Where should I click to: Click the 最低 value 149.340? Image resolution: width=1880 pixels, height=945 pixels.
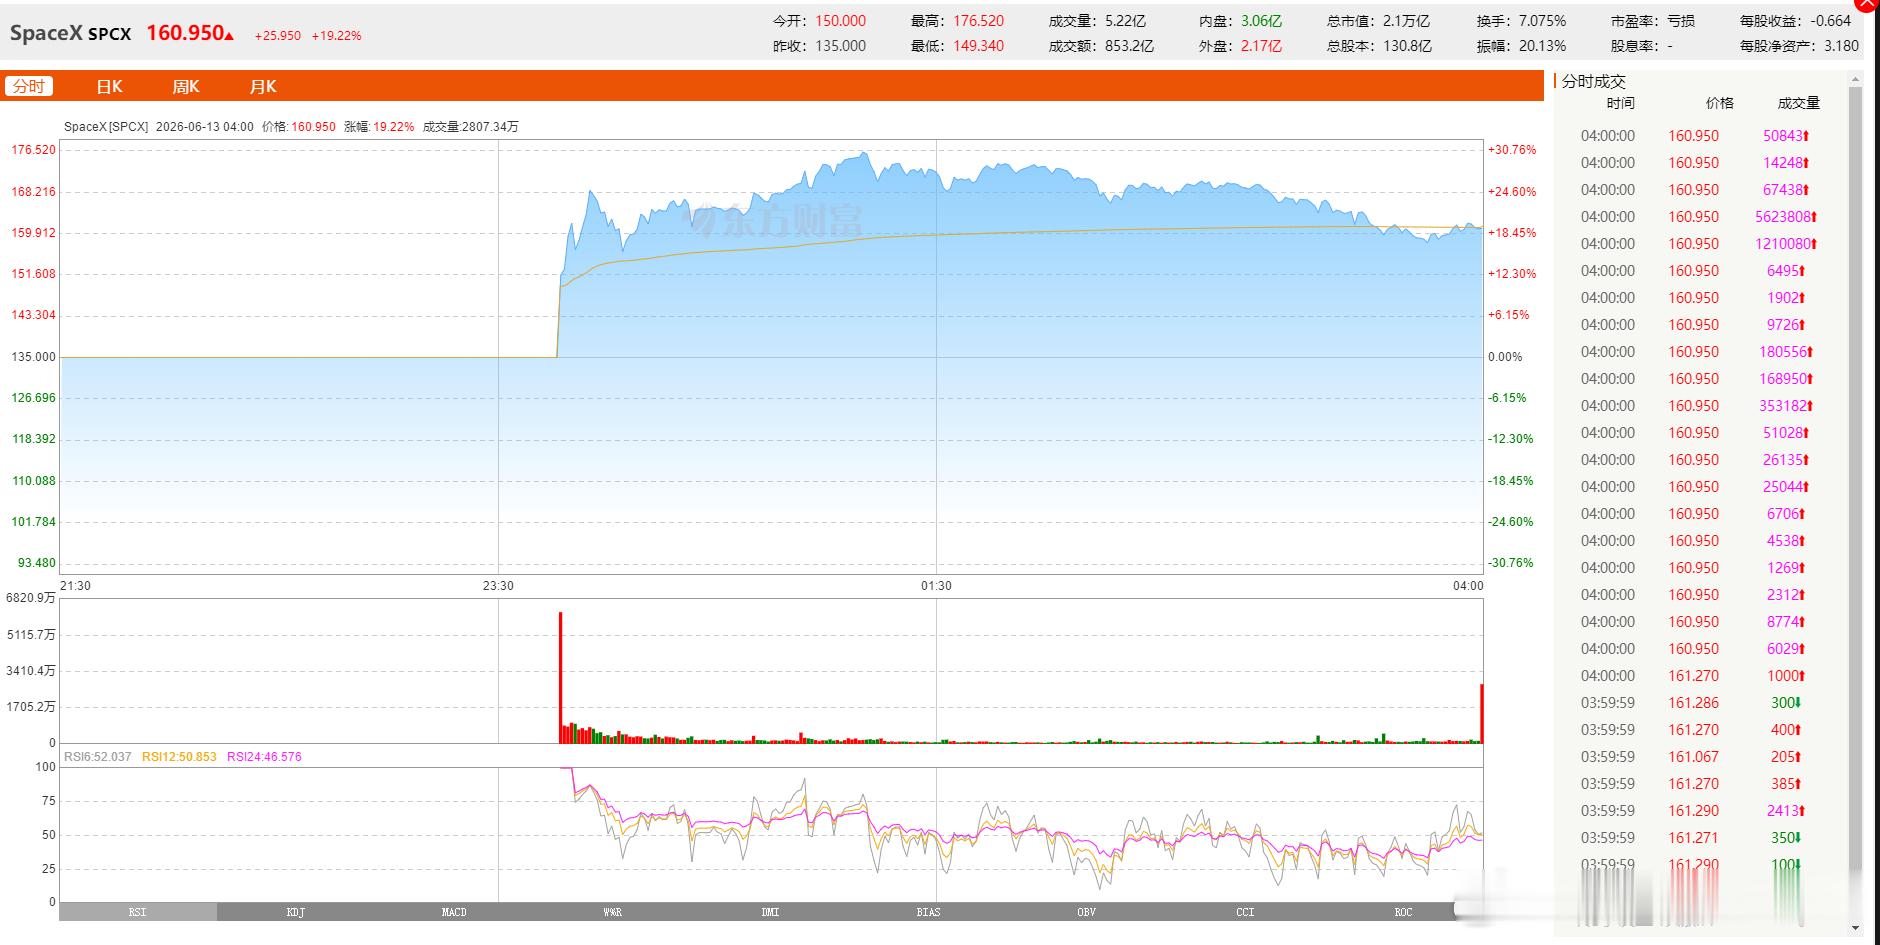(x=978, y=46)
